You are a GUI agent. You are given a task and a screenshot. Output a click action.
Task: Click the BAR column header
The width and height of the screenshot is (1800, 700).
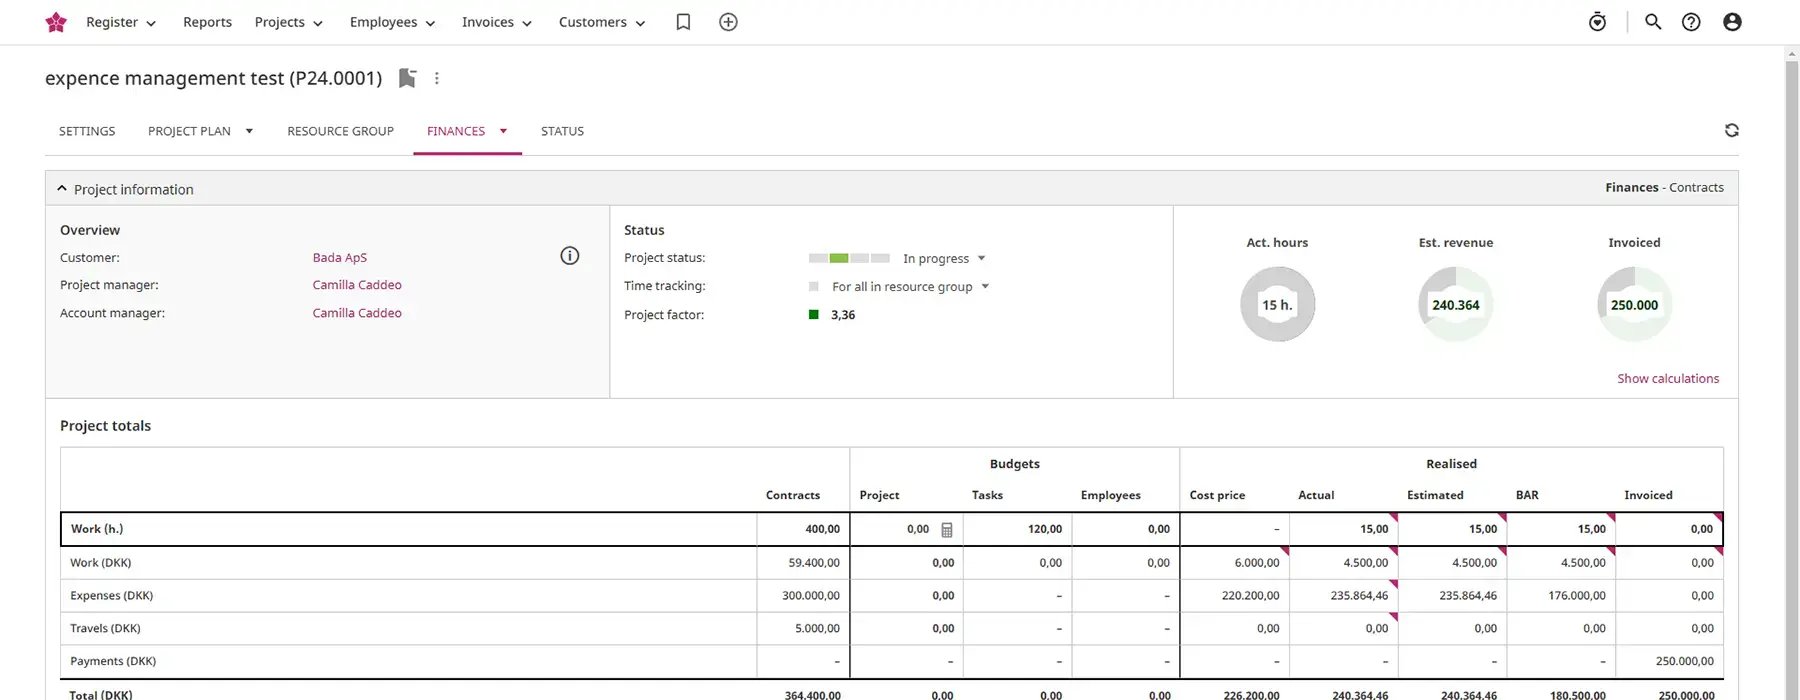1527,495
